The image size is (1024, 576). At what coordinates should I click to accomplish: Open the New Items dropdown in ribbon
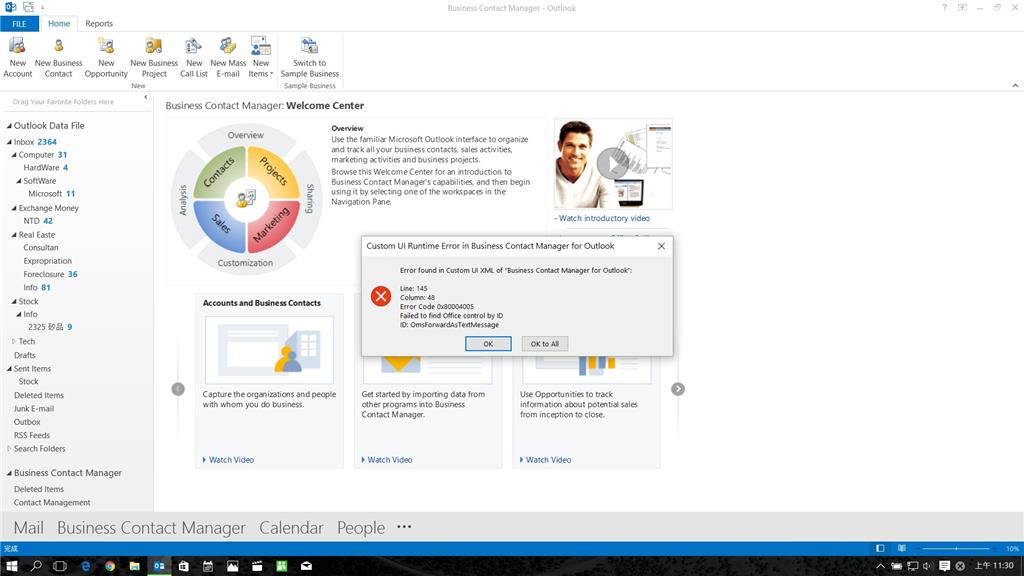(261, 57)
